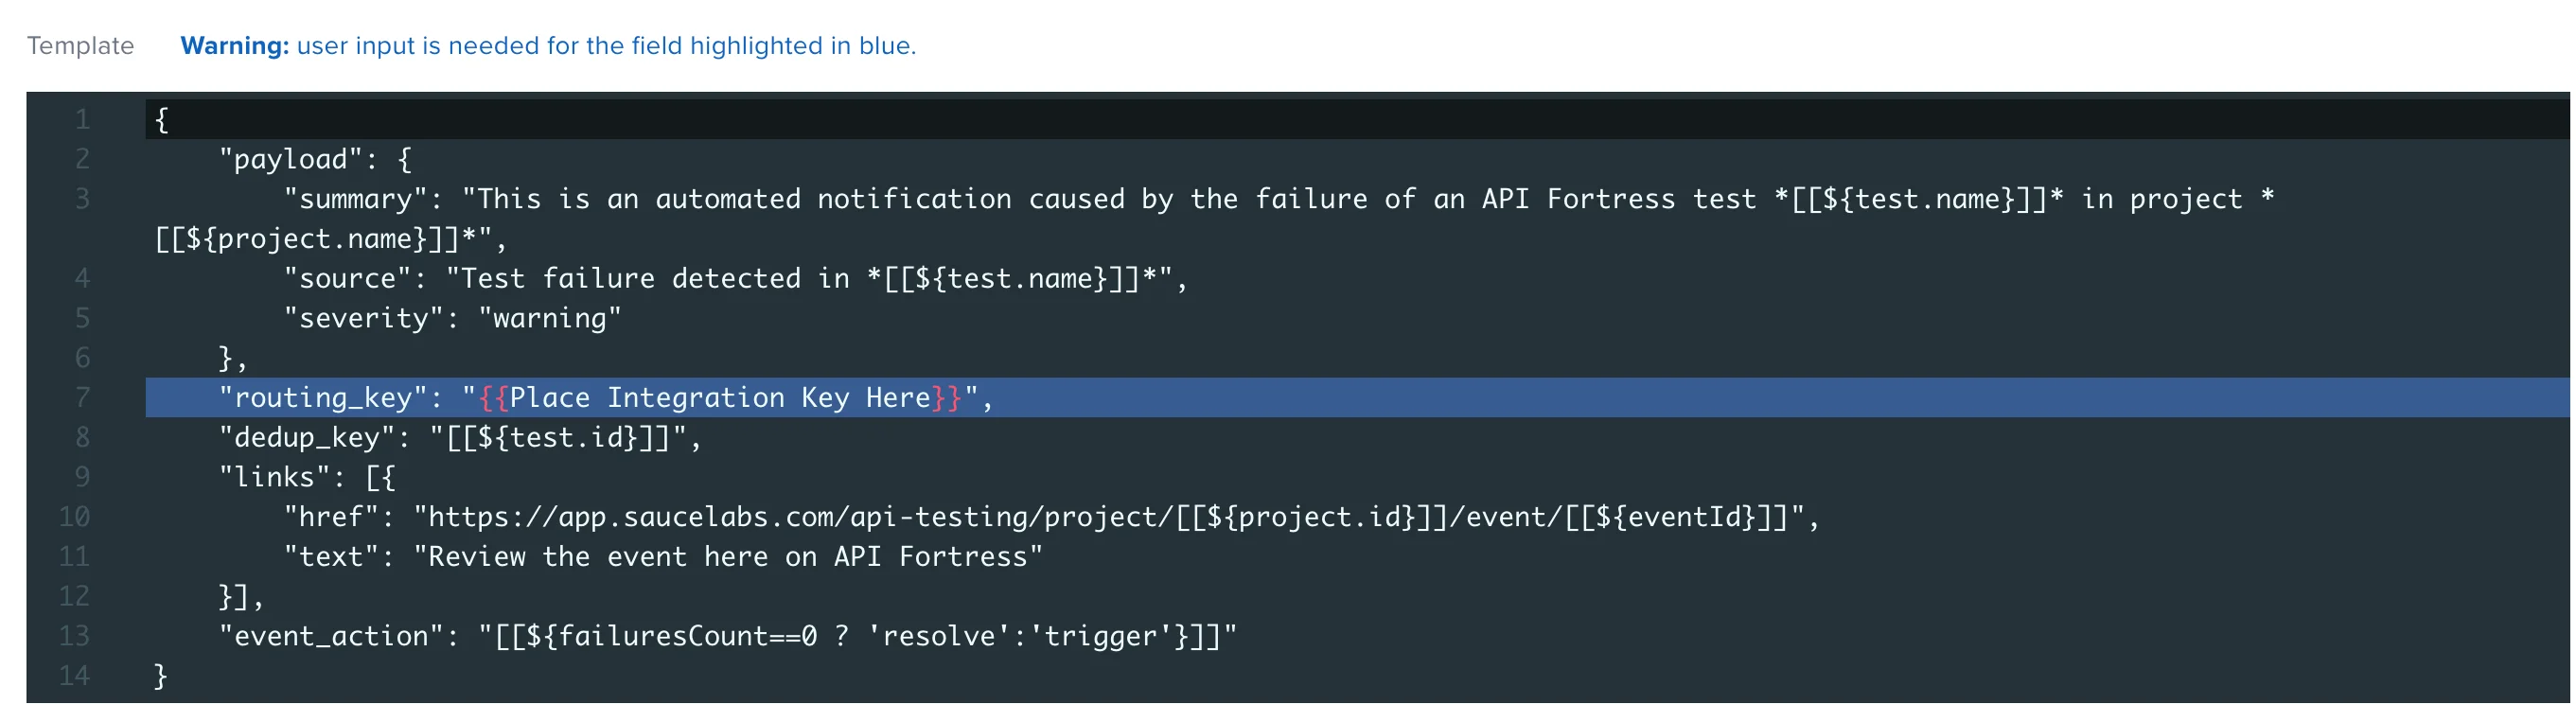Screen dimensions: 2576x704
Task: Click the closing brace on line 14
Action: (160, 675)
